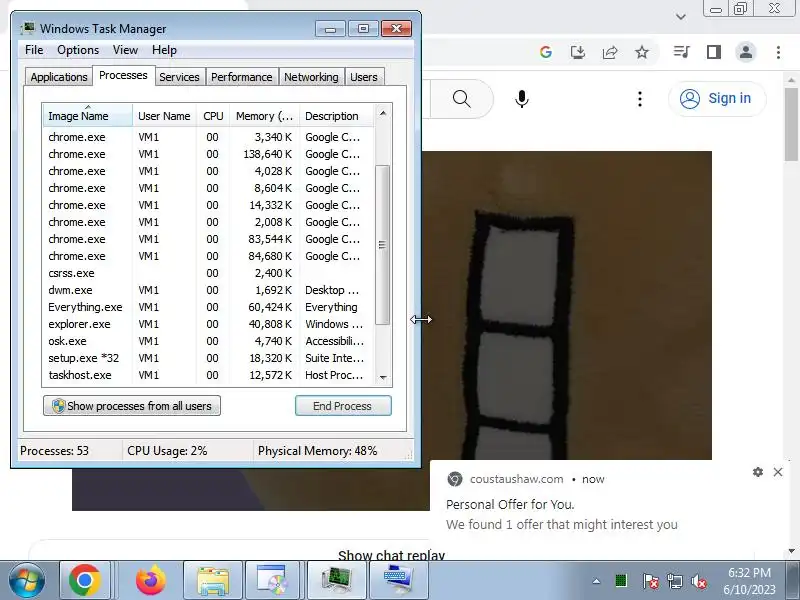Switch to the Performance tab
Viewport: 800px width, 600px height.
pyautogui.click(x=242, y=77)
